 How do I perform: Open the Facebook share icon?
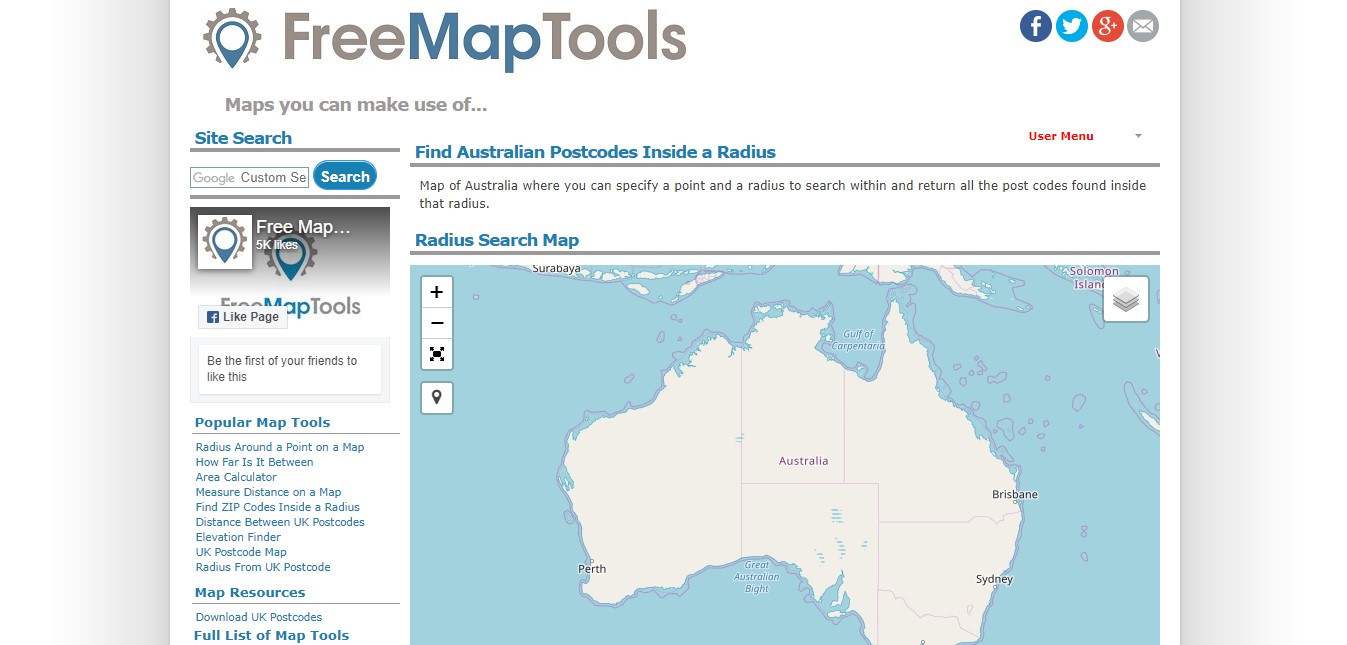click(x=1035, y=25)
